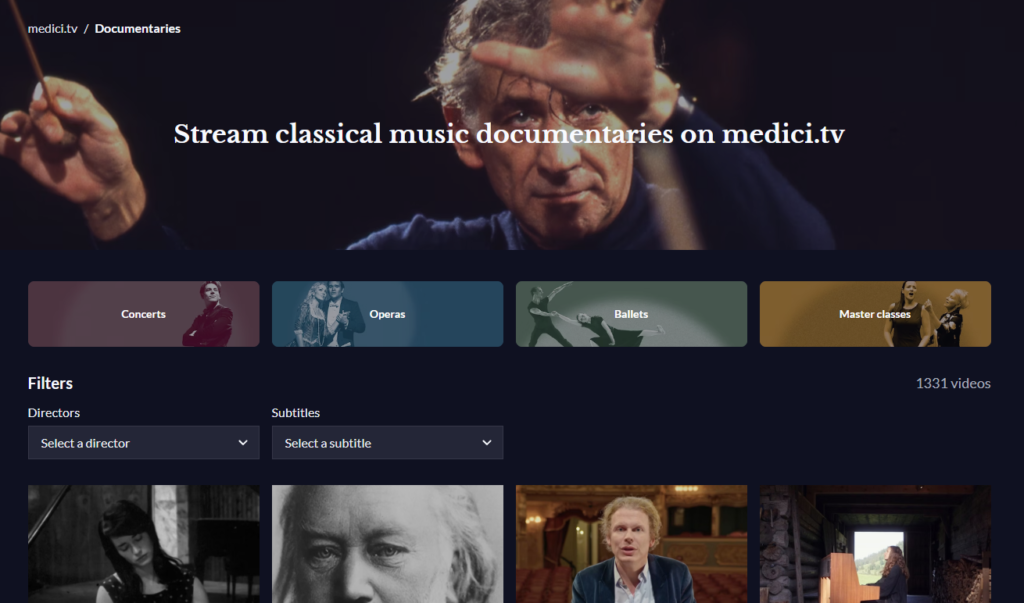
Task: Open the Concerts category card
Action: point(144,314)
